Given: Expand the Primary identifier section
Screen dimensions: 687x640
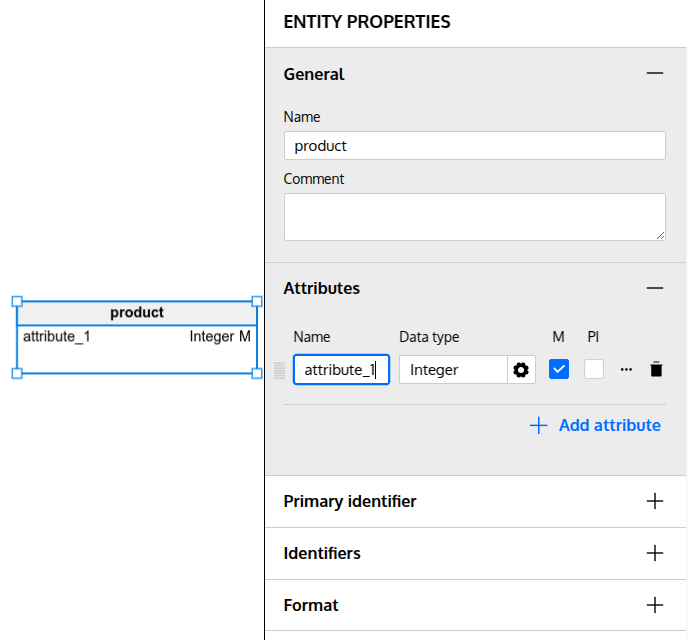Looking at the screenshot, I should click(x=655, y=501).
